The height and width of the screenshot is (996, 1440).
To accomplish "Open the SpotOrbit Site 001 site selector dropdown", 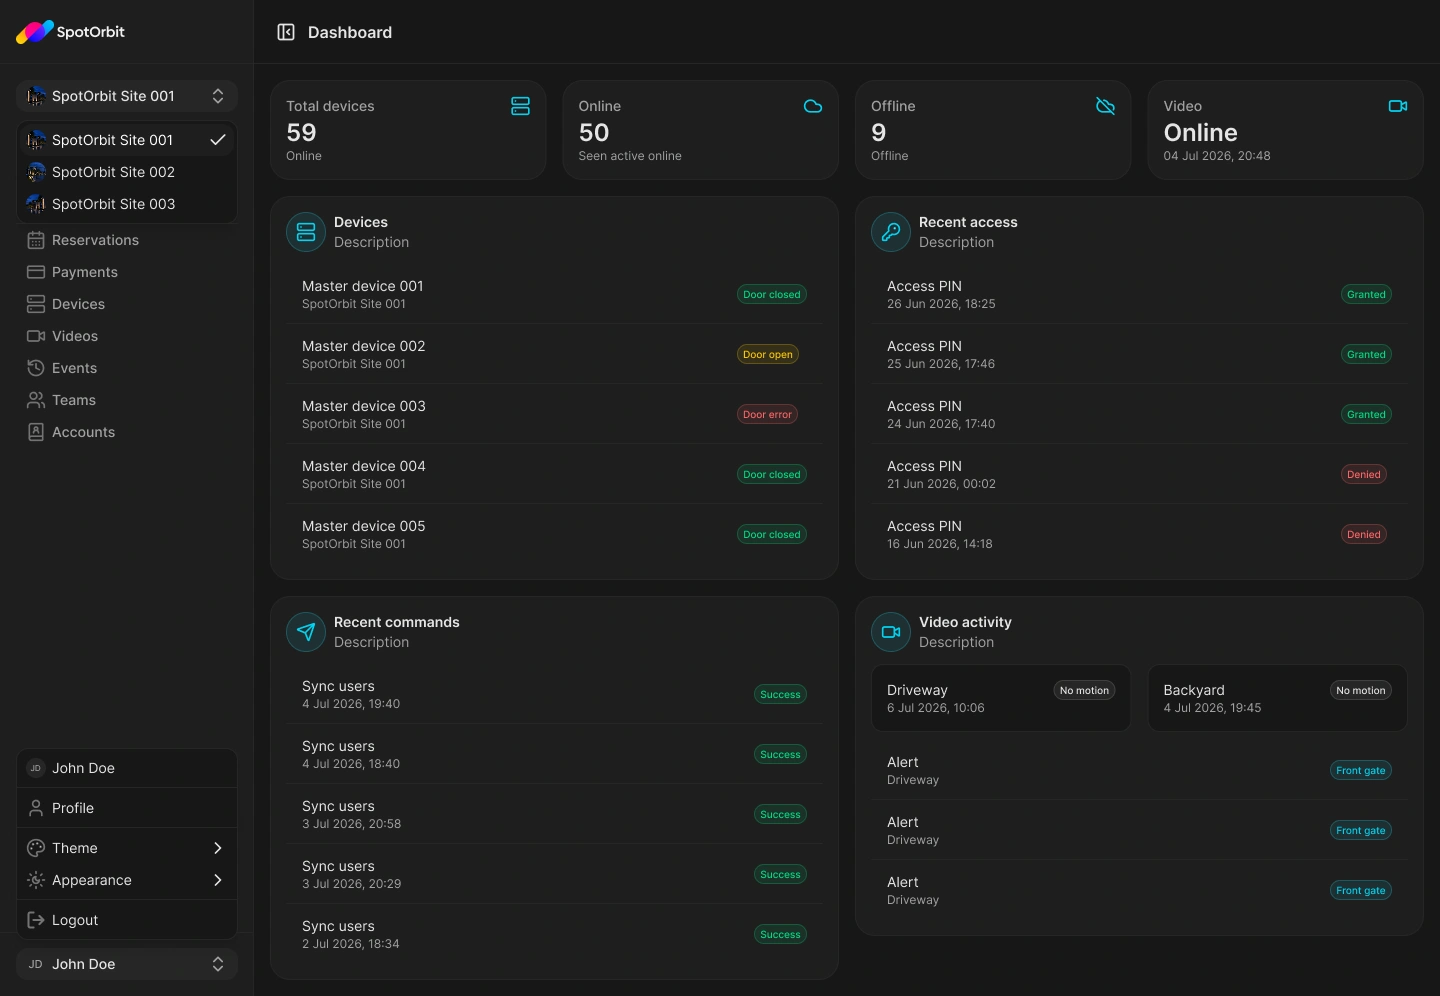I will point(127,96).
